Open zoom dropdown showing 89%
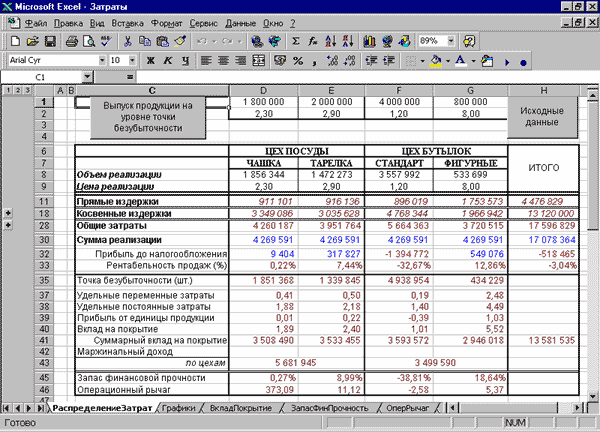The image size is (600, 432). click(x=451, y=41)
